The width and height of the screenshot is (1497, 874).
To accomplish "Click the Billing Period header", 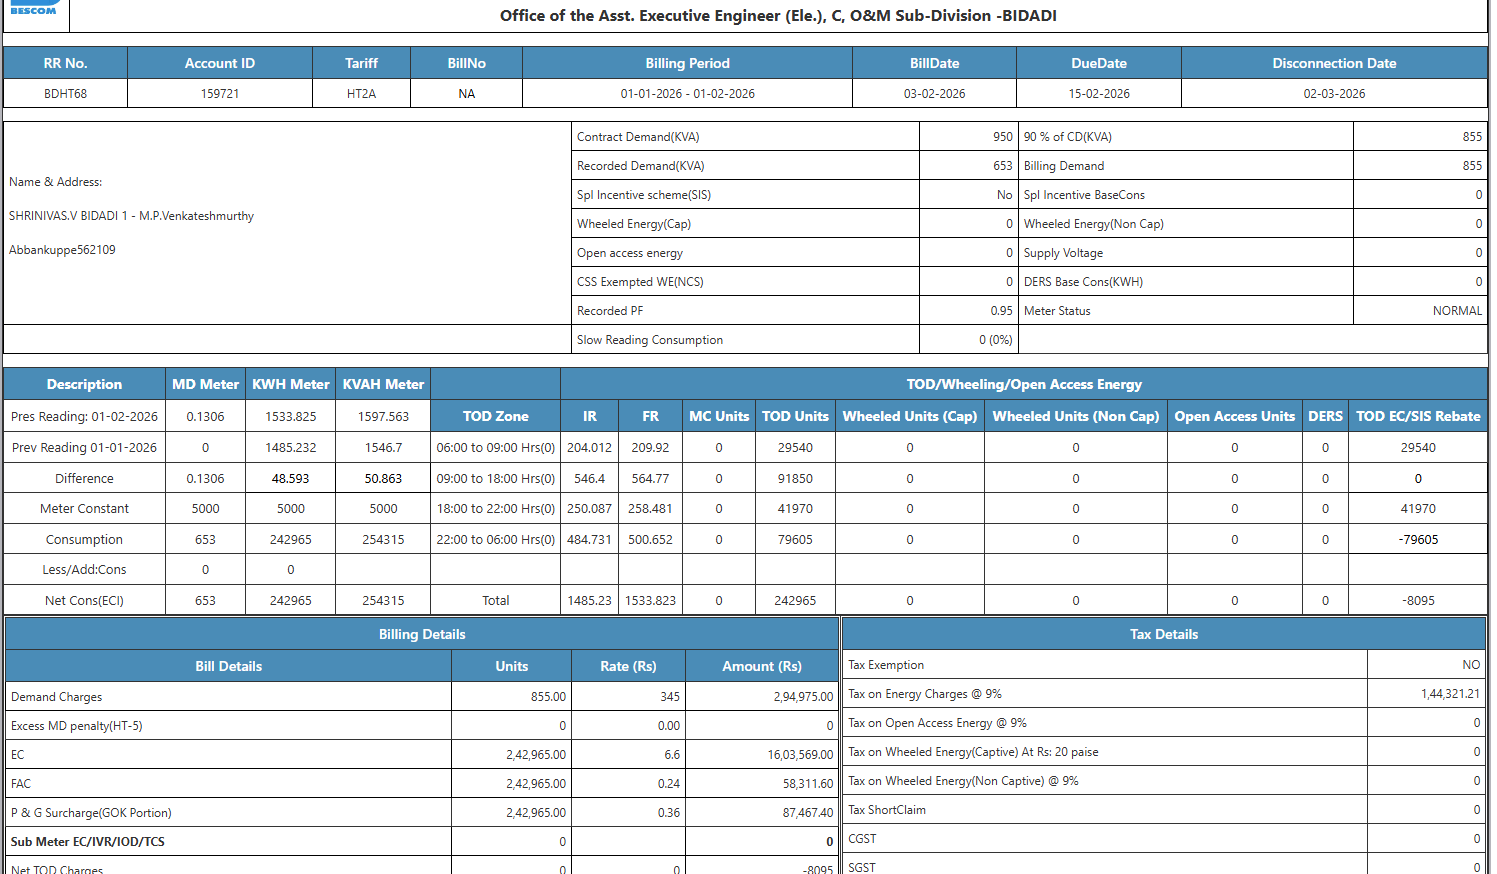I will pos(687,63).
